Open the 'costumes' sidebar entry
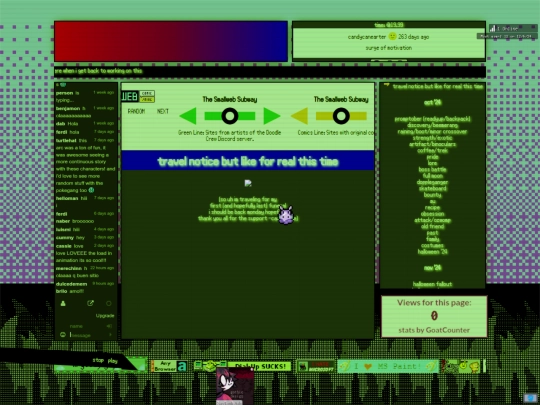Image resolution: width=540 pixels, height=405 pixels. pyautogui.click(x=433, y=246)
